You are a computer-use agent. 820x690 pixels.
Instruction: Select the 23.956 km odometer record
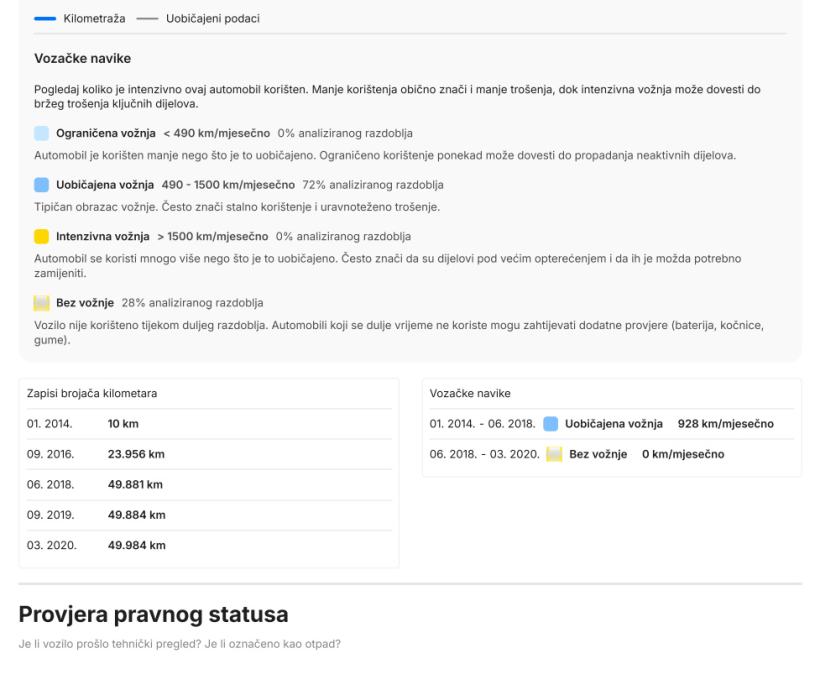136,454
